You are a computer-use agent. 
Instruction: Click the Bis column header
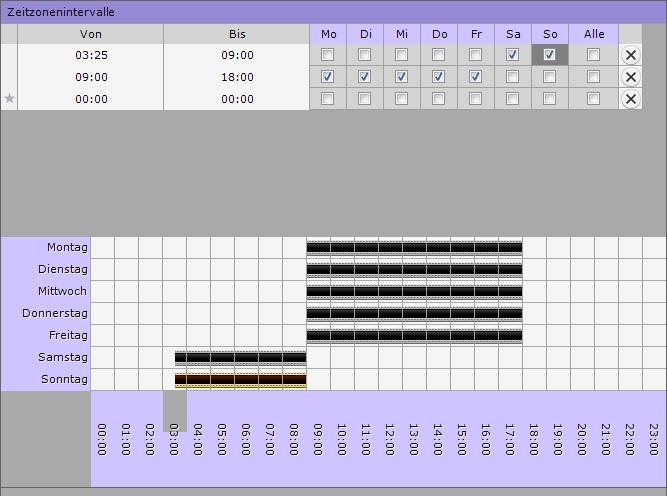click(237, 34)
